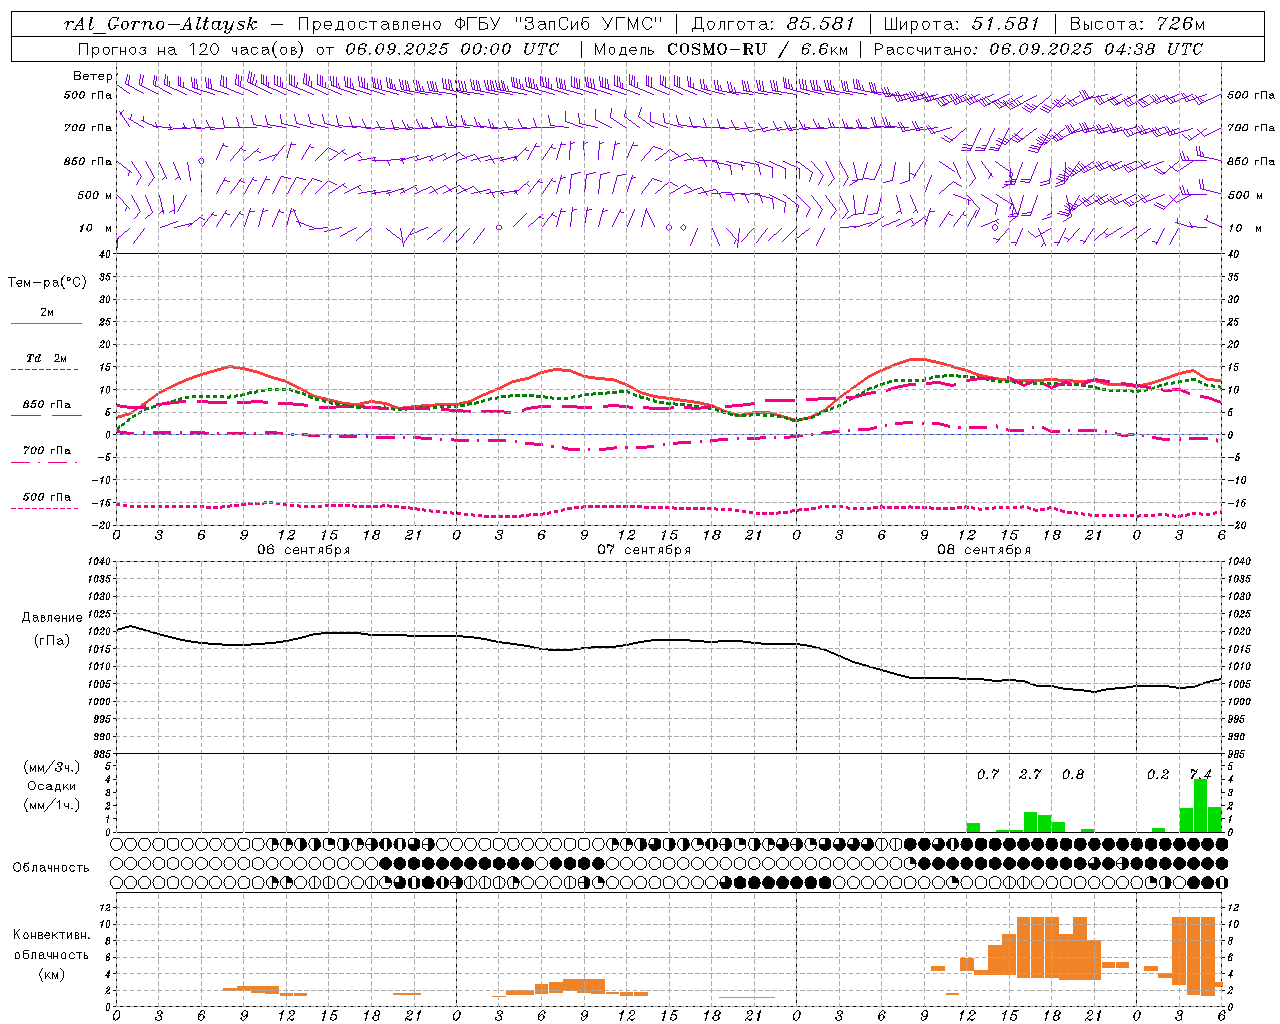Click the tallest green precipitation bar
Screen dimensions: 1280x1024
1201,805
